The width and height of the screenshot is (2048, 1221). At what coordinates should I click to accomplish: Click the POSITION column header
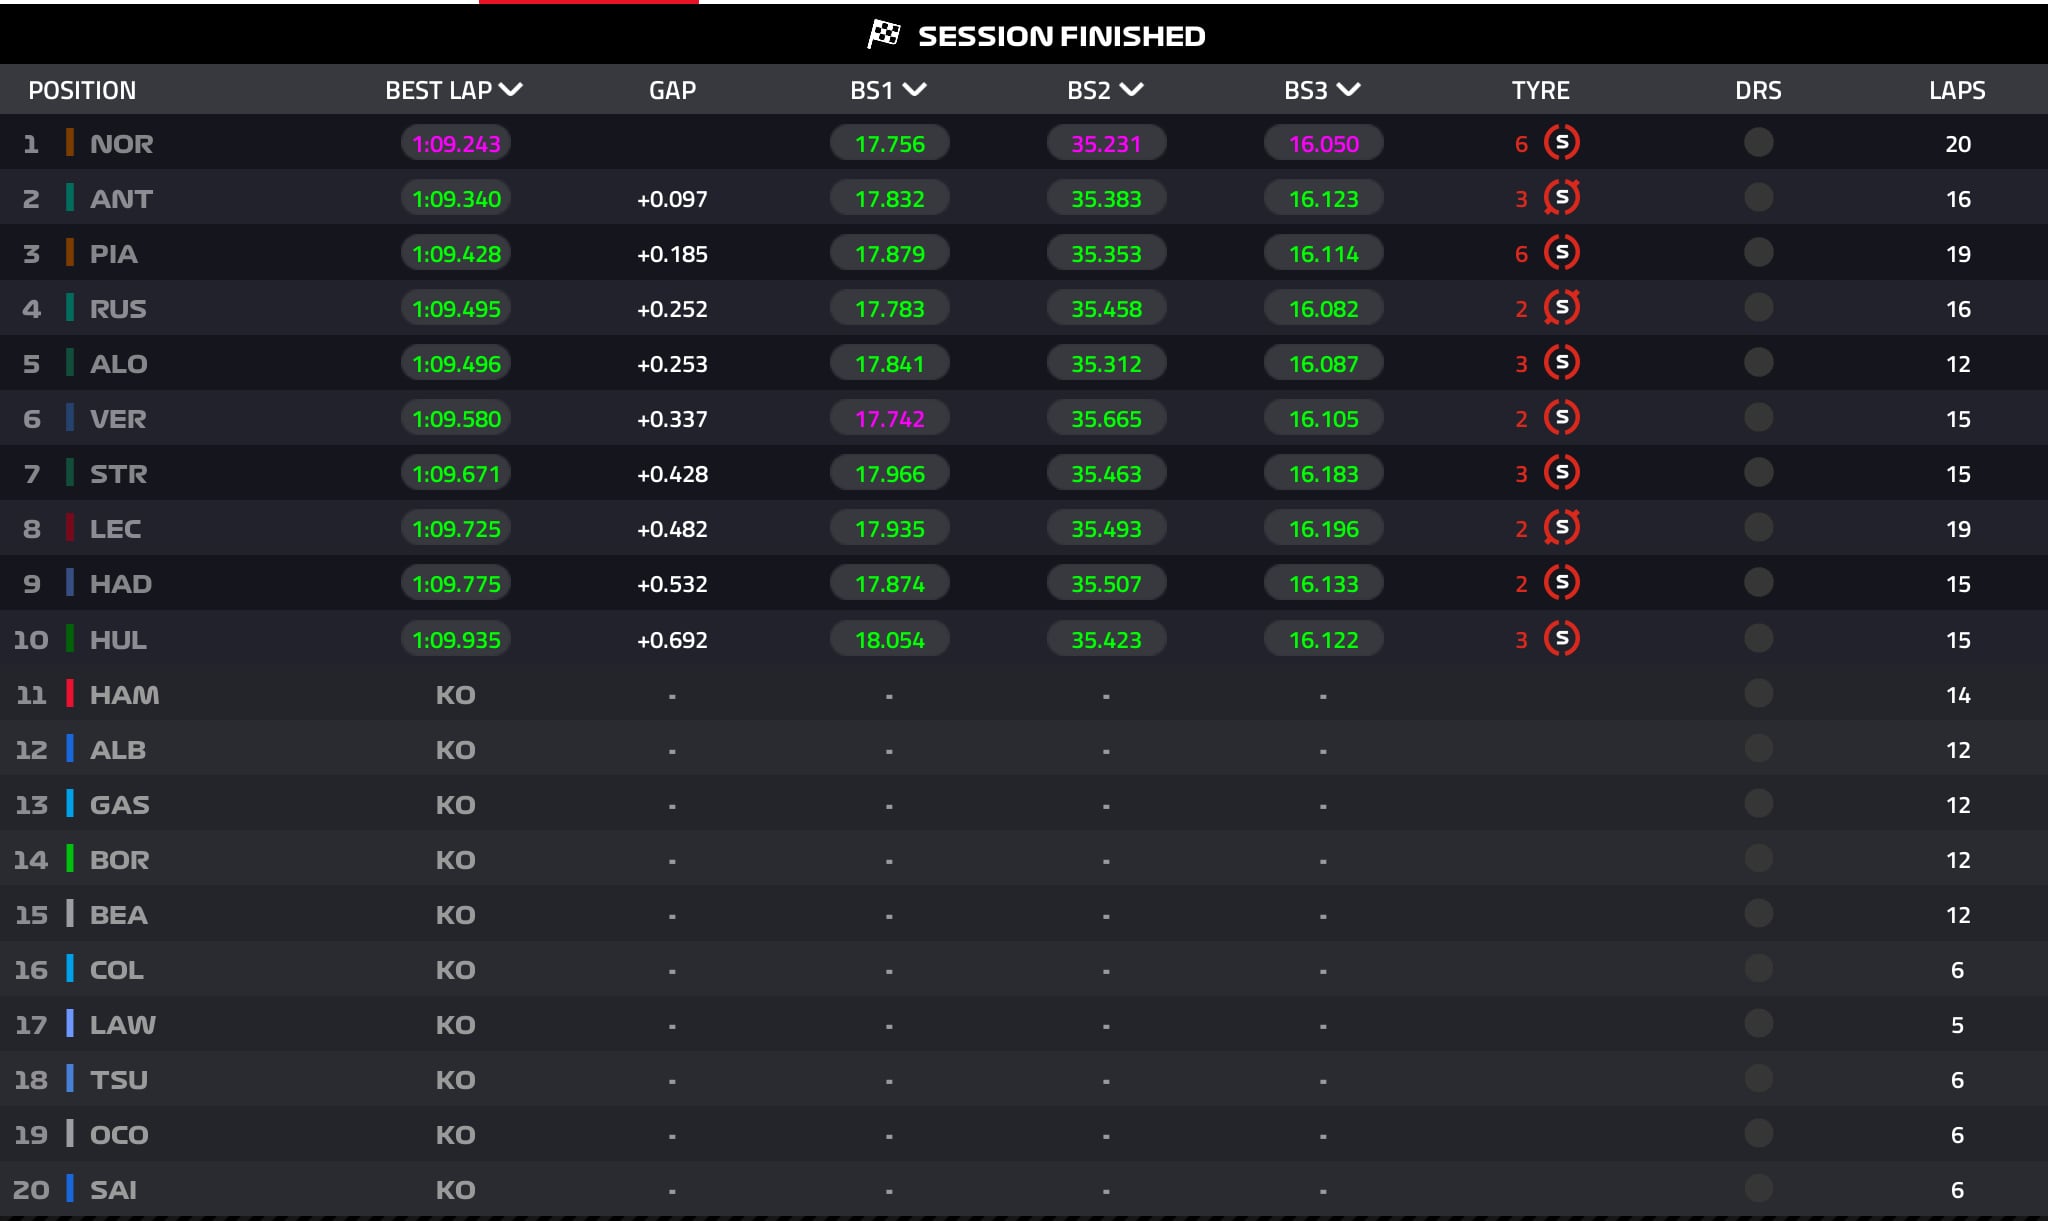(82, 91)
